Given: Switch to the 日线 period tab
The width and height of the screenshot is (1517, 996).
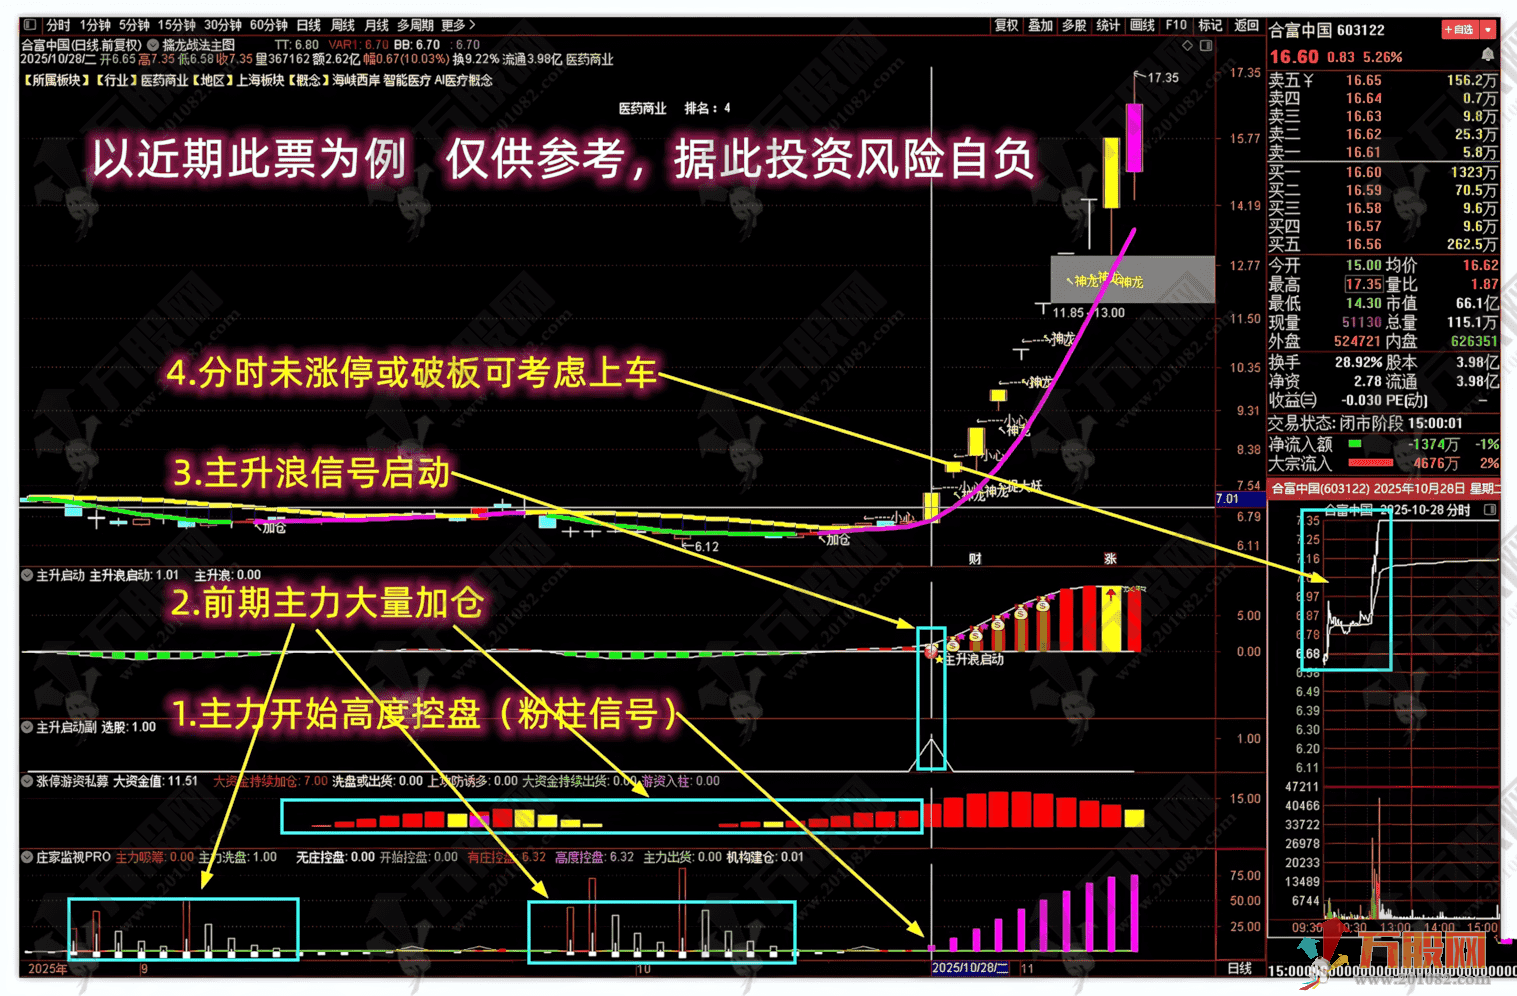Looking at the screenshot, I should (308, 25).
